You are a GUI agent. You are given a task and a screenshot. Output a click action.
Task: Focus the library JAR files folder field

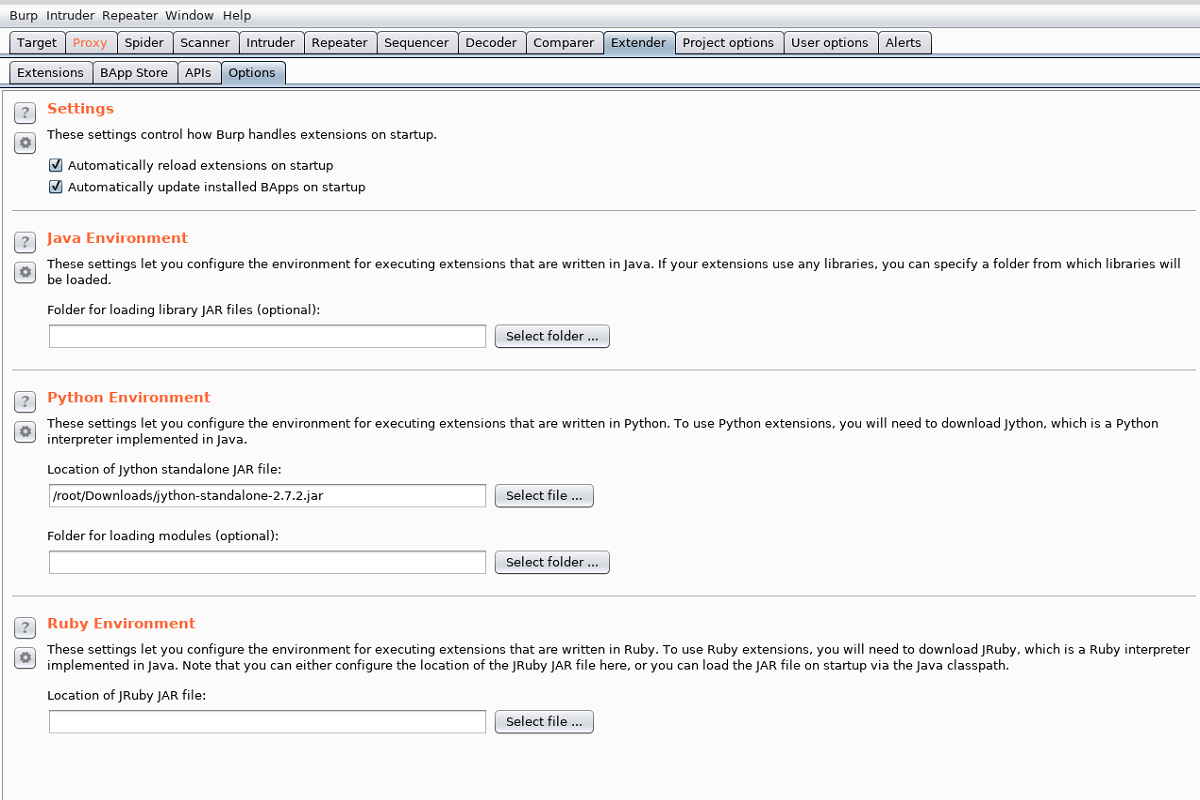coord(268,336)
